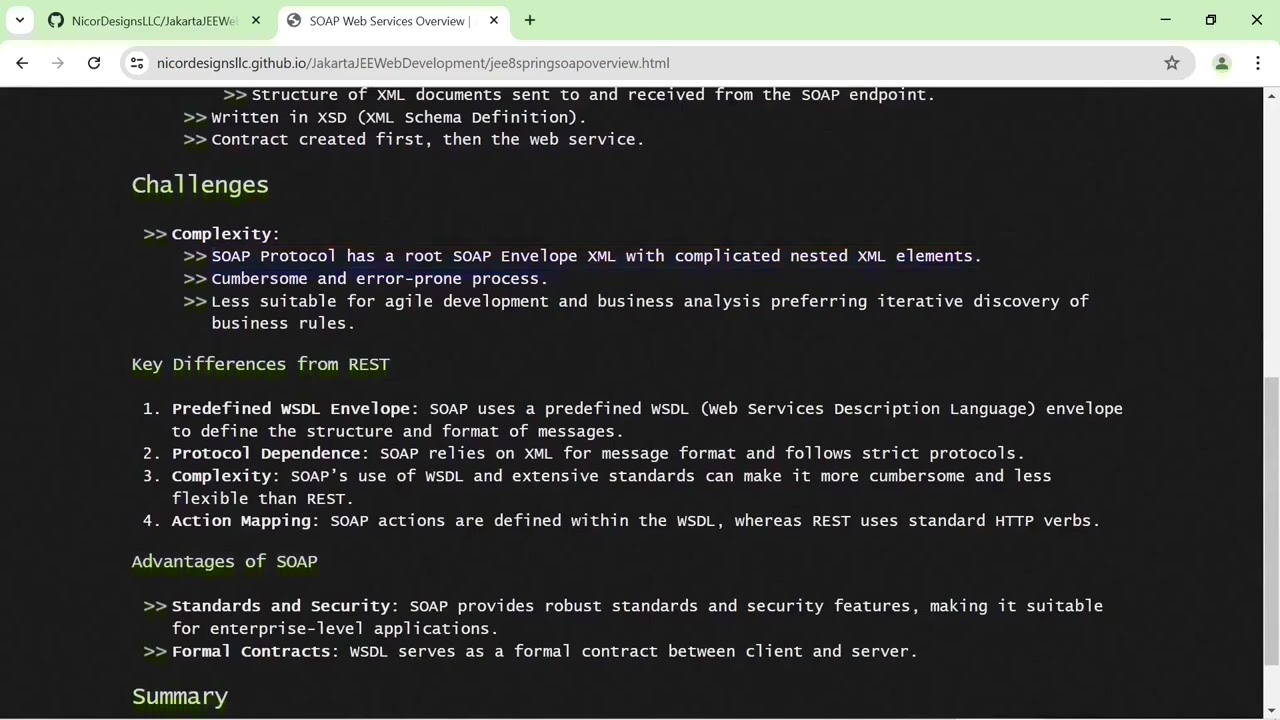Viewport: 1280px width, 720px height.
Task: Open the Chrome three-dot menu
Action: coord(1258,63)
